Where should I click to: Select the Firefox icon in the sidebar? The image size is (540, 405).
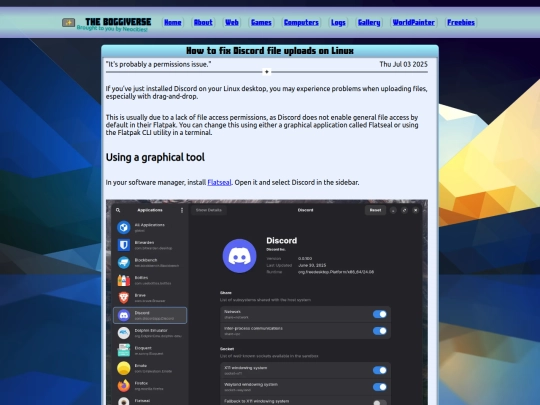[x=124, y=386]
